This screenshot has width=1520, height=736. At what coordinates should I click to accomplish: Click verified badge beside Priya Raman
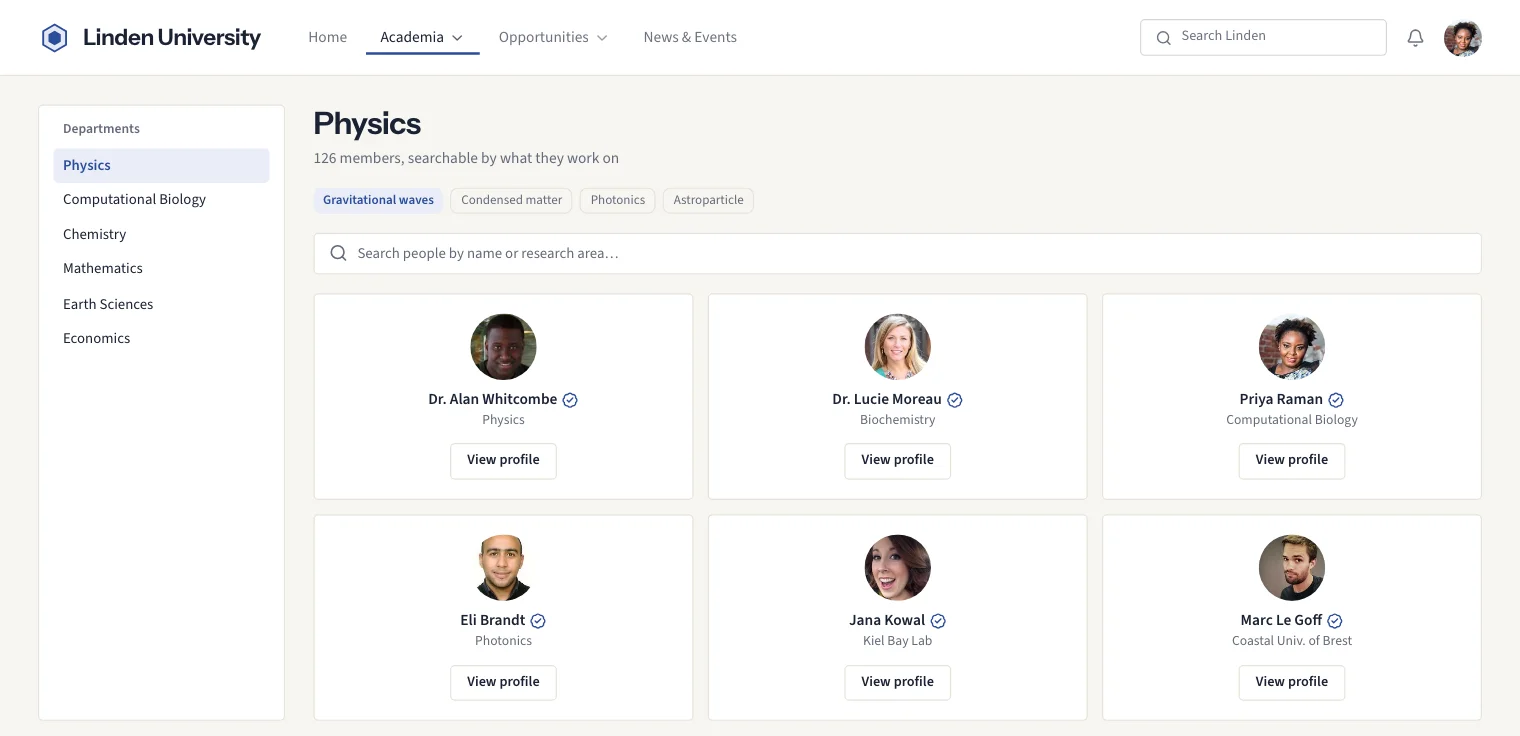[x=1336, y=400]
